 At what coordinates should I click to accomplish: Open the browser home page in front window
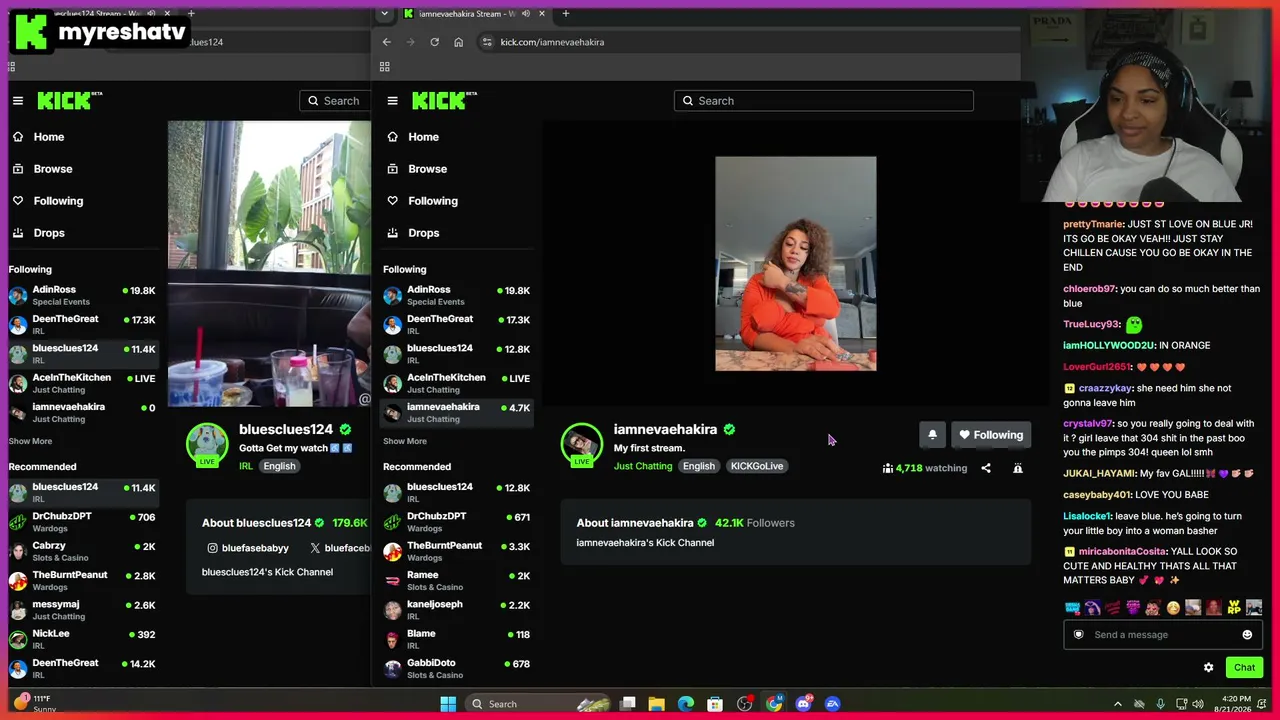pos(458,42)
